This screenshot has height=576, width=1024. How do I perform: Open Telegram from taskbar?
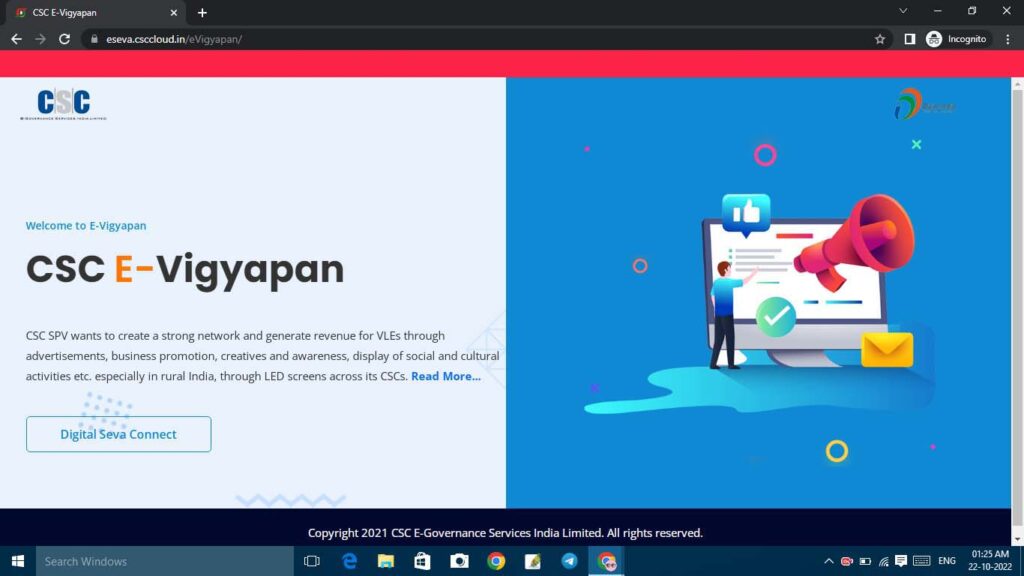point(569,561)
